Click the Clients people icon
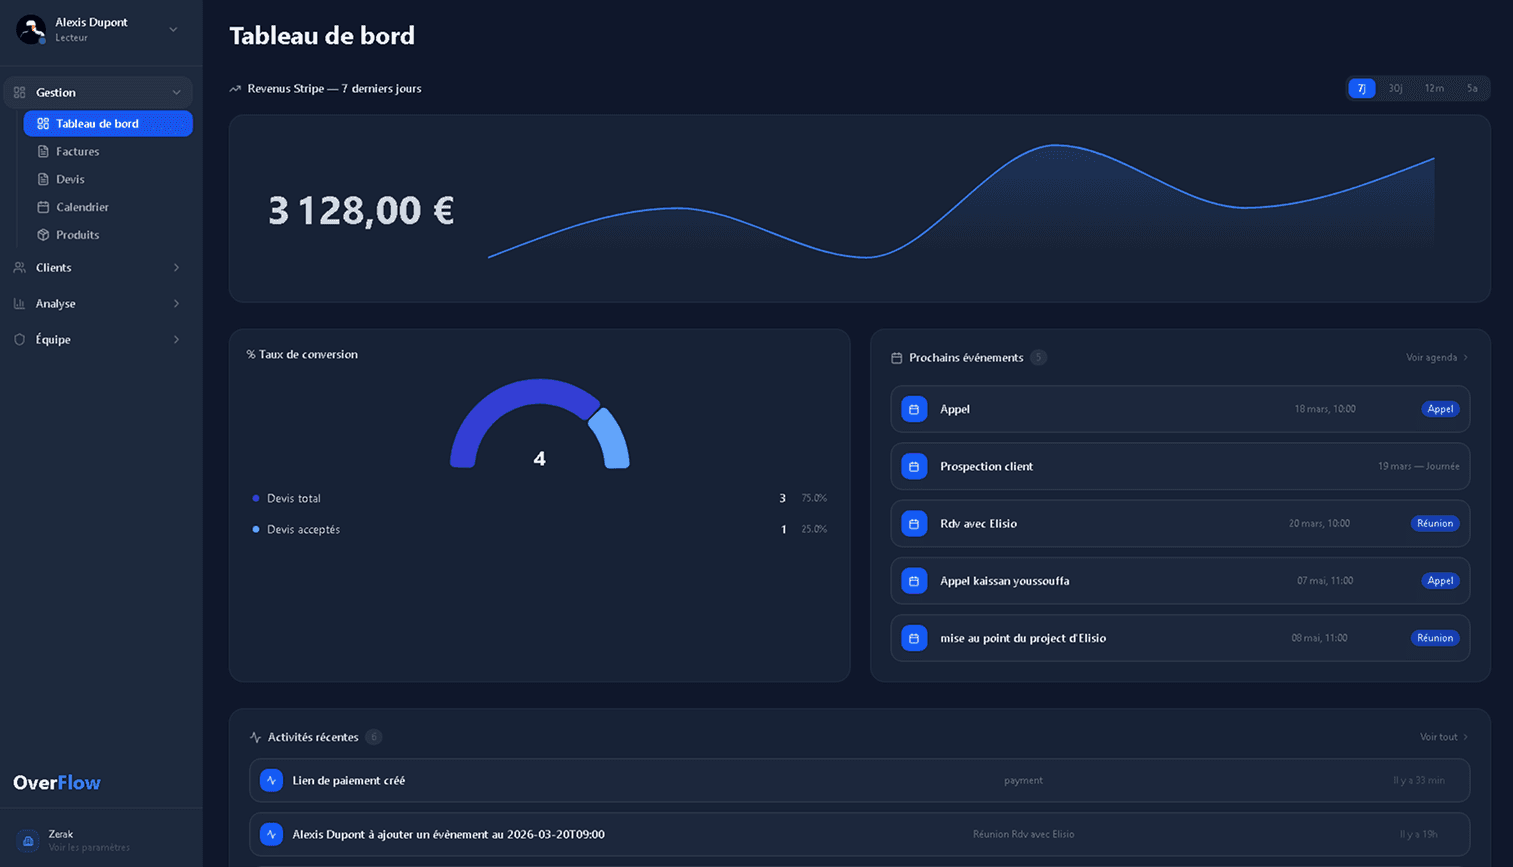This screenshot has height=867, width=1513. [x=19, y=268]
